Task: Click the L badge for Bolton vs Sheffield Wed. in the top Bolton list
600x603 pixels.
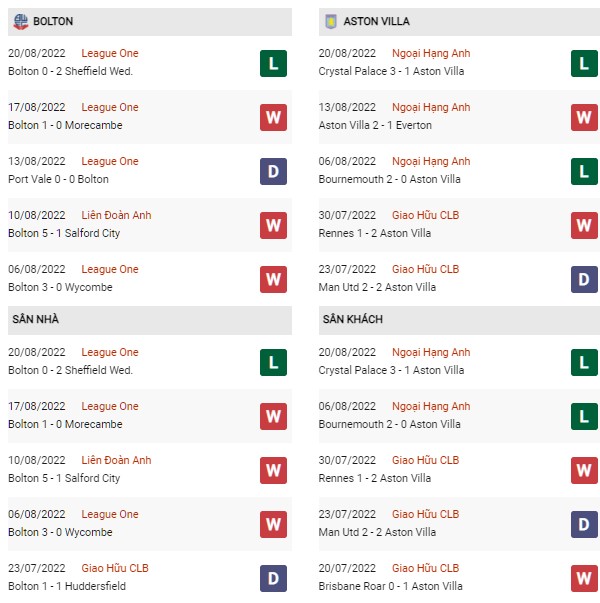Action: [273, 63]
